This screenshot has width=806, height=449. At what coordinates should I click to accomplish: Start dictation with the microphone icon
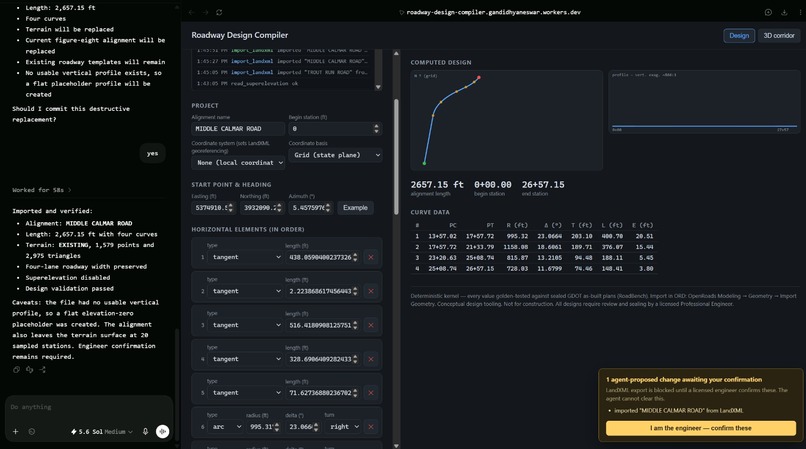tap(145, 432)
